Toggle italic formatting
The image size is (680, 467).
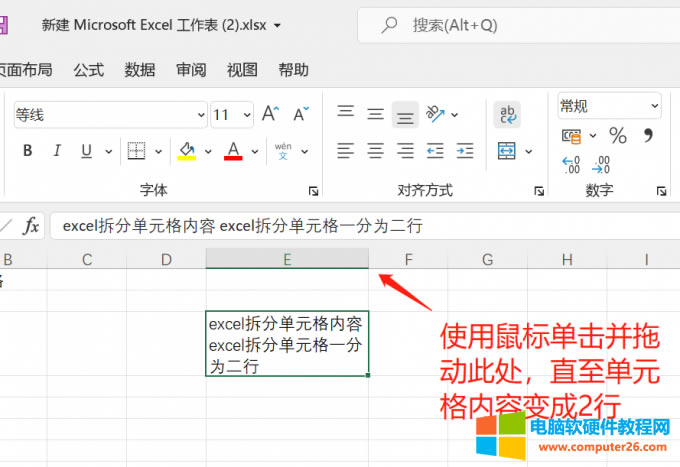click(57, 151)
